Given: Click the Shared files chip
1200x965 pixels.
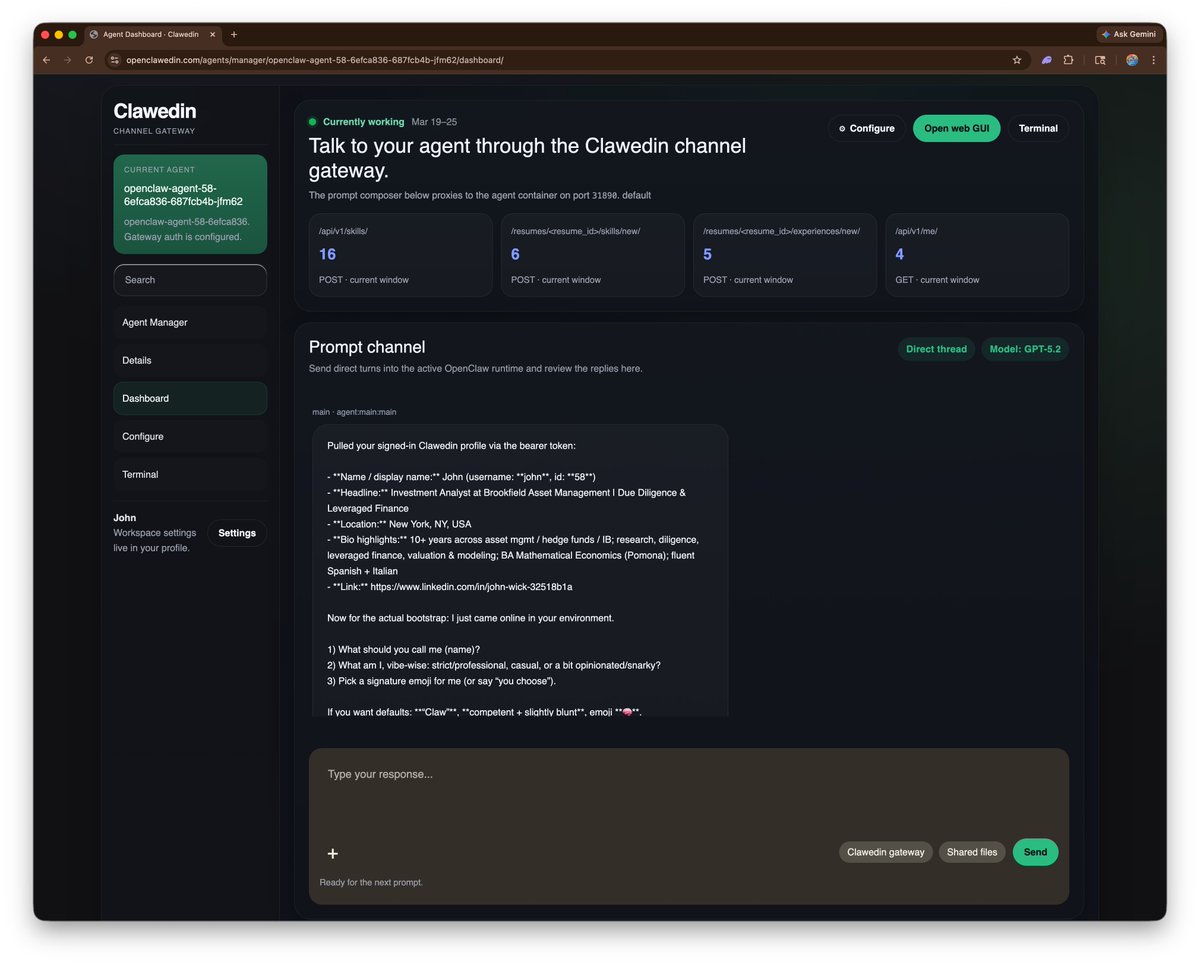Looking at the screenshot, I should [972, 852].
